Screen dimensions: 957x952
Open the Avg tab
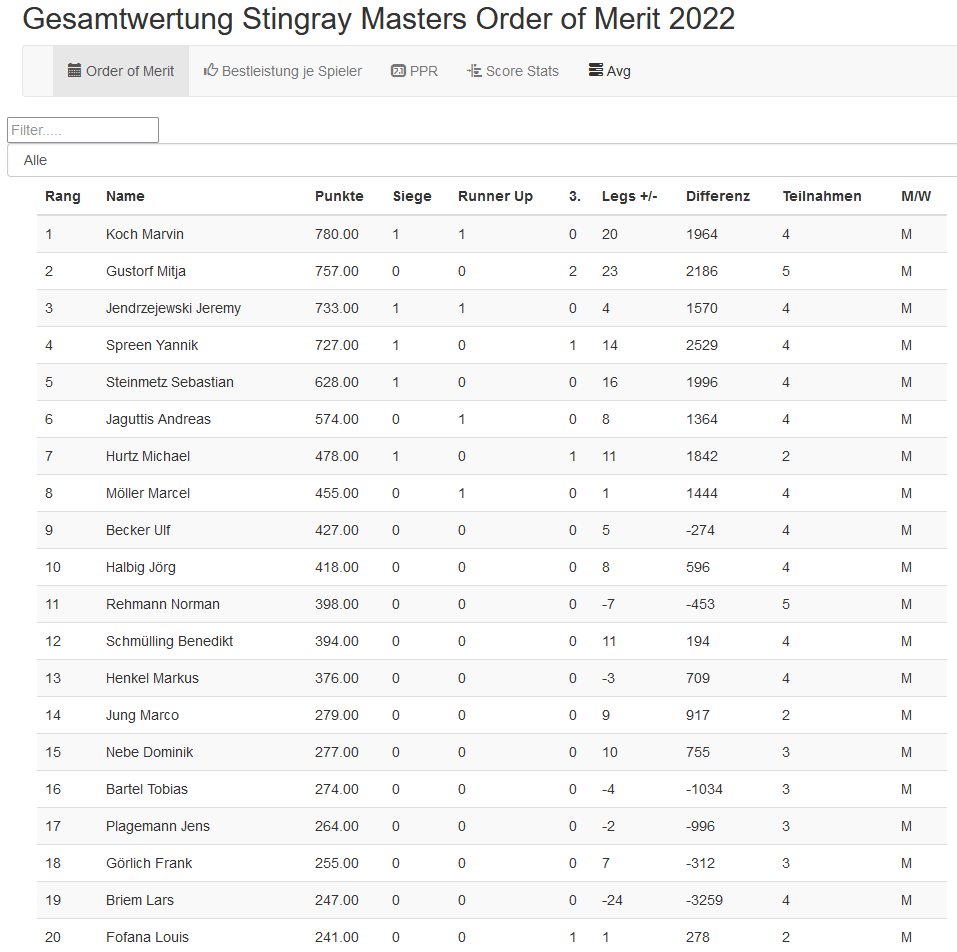pos(610,71)
